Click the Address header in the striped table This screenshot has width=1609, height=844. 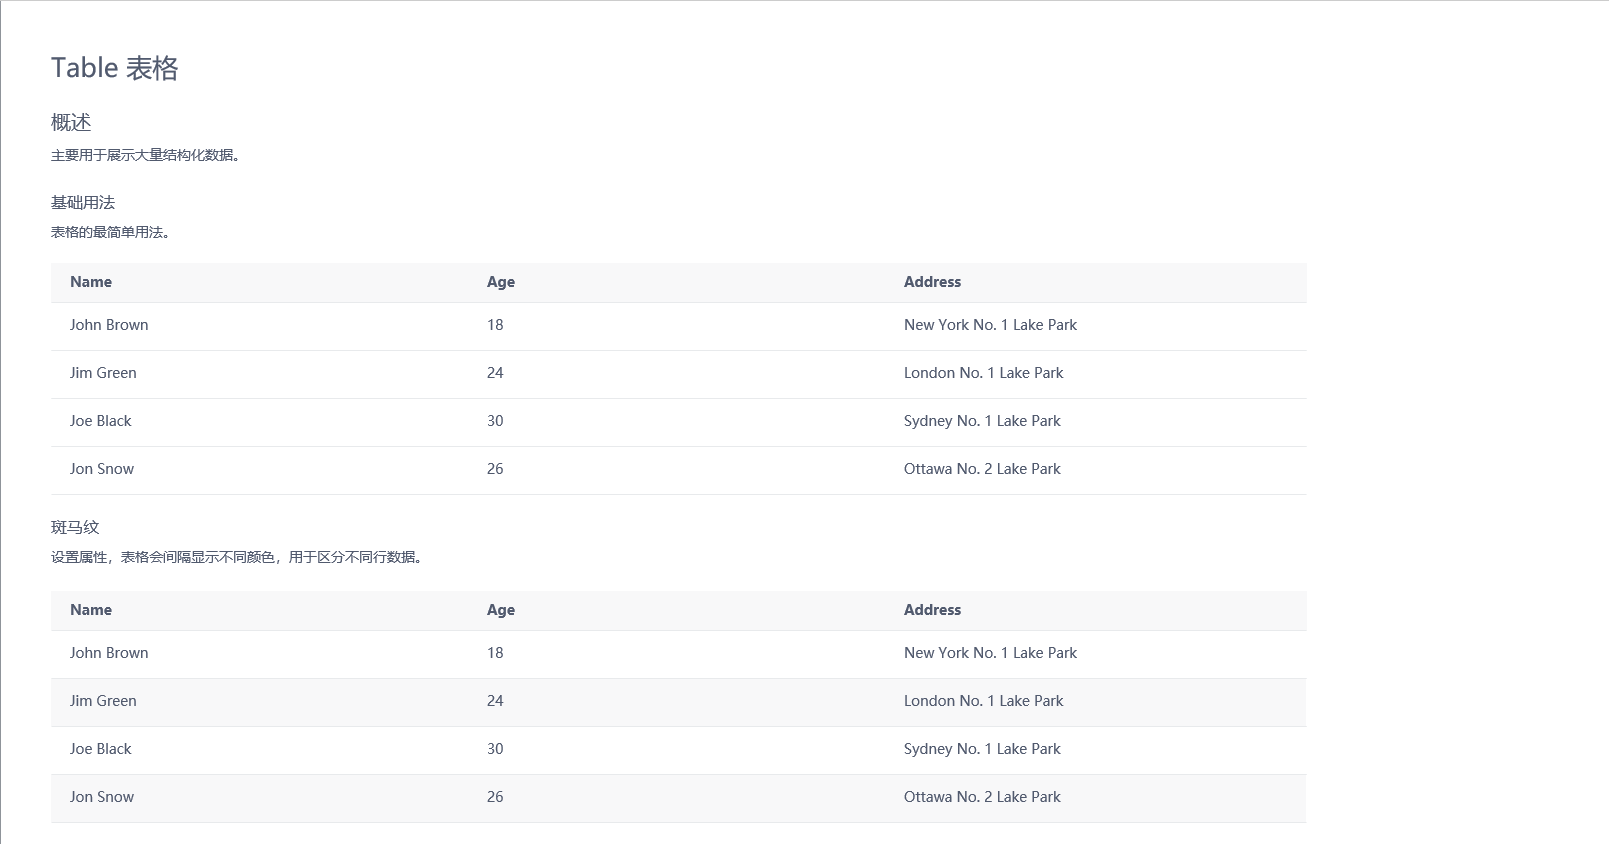coord(932,610)
